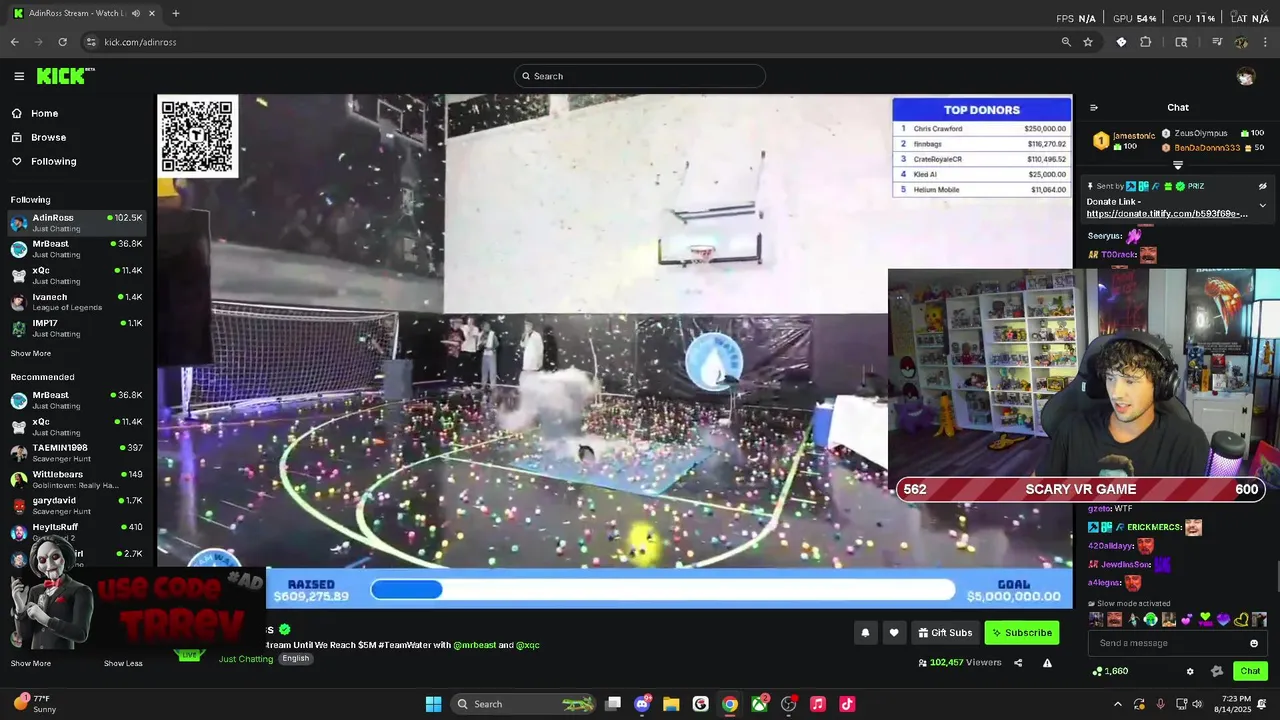
Task: Open Ivanech League of Legends channel
Action: (x=77, y=301)
